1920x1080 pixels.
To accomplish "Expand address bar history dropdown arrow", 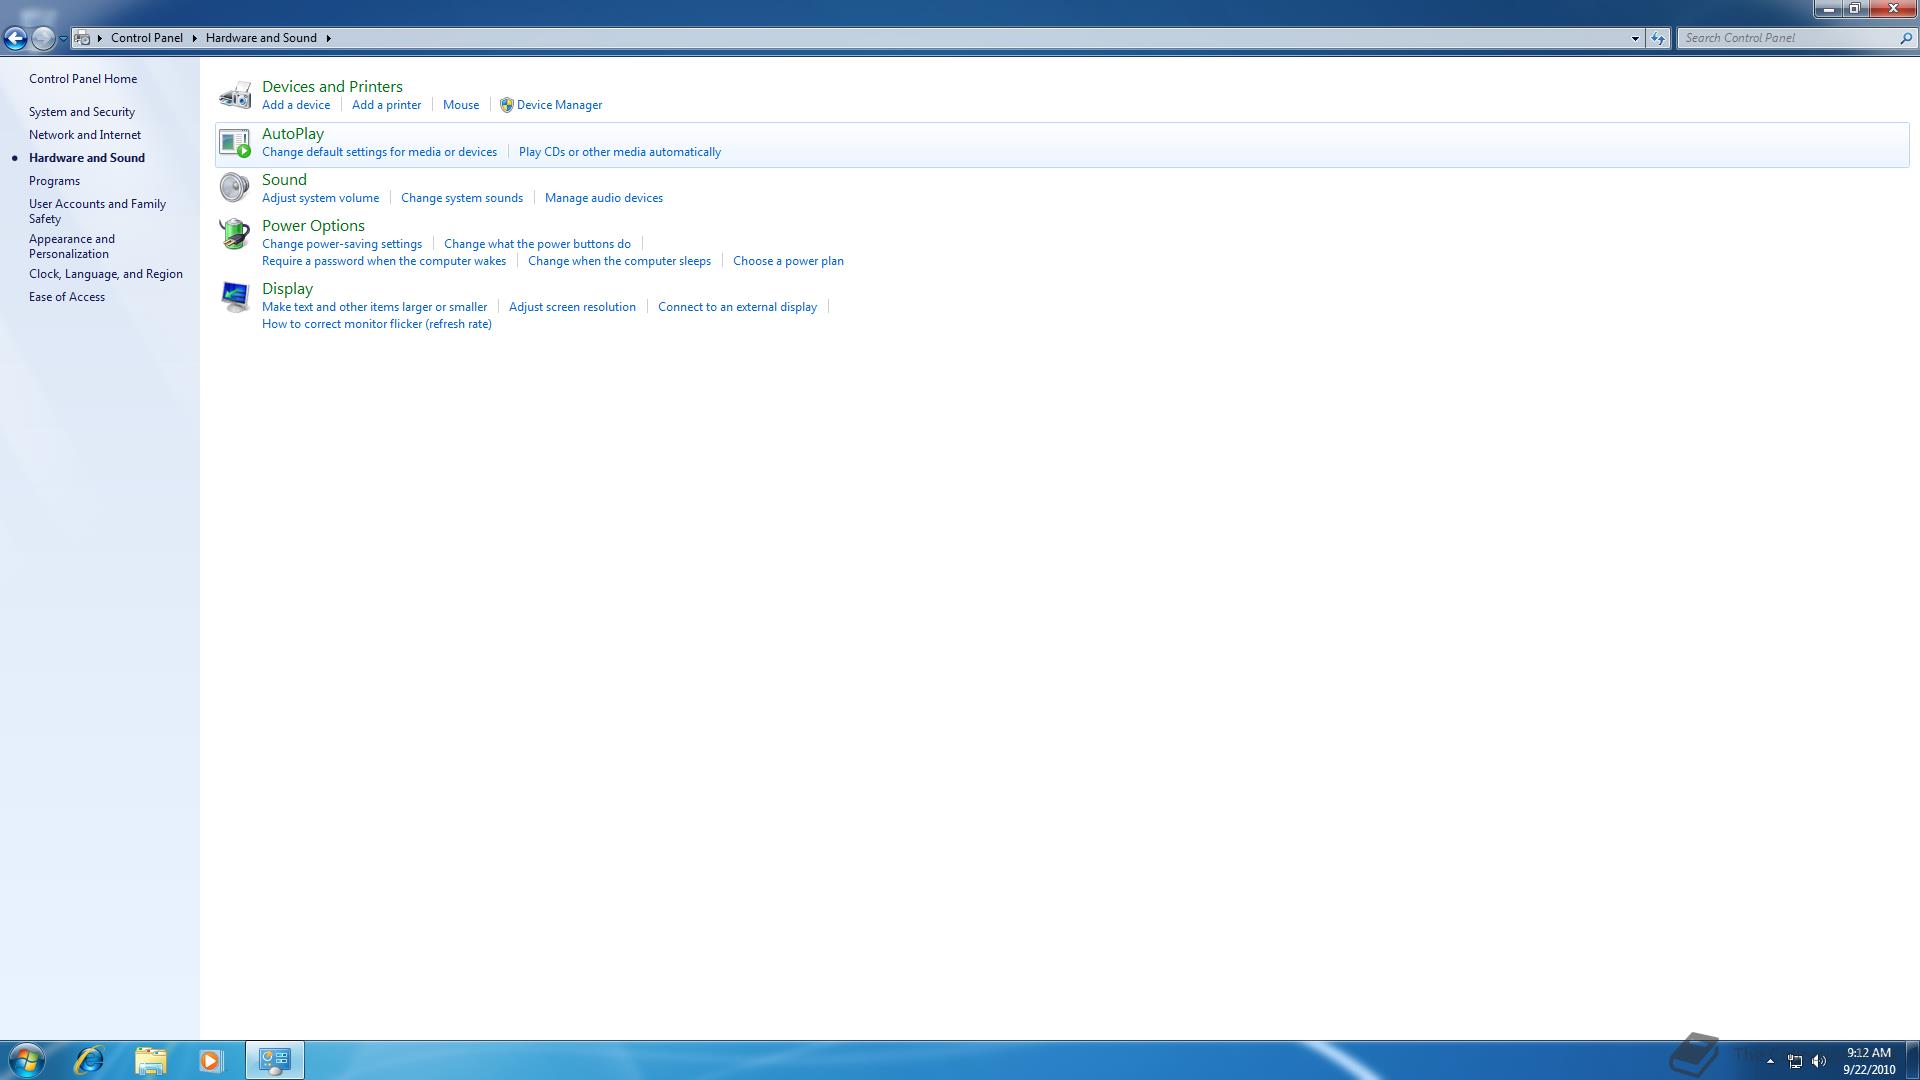I will [x=1635, y=38].
